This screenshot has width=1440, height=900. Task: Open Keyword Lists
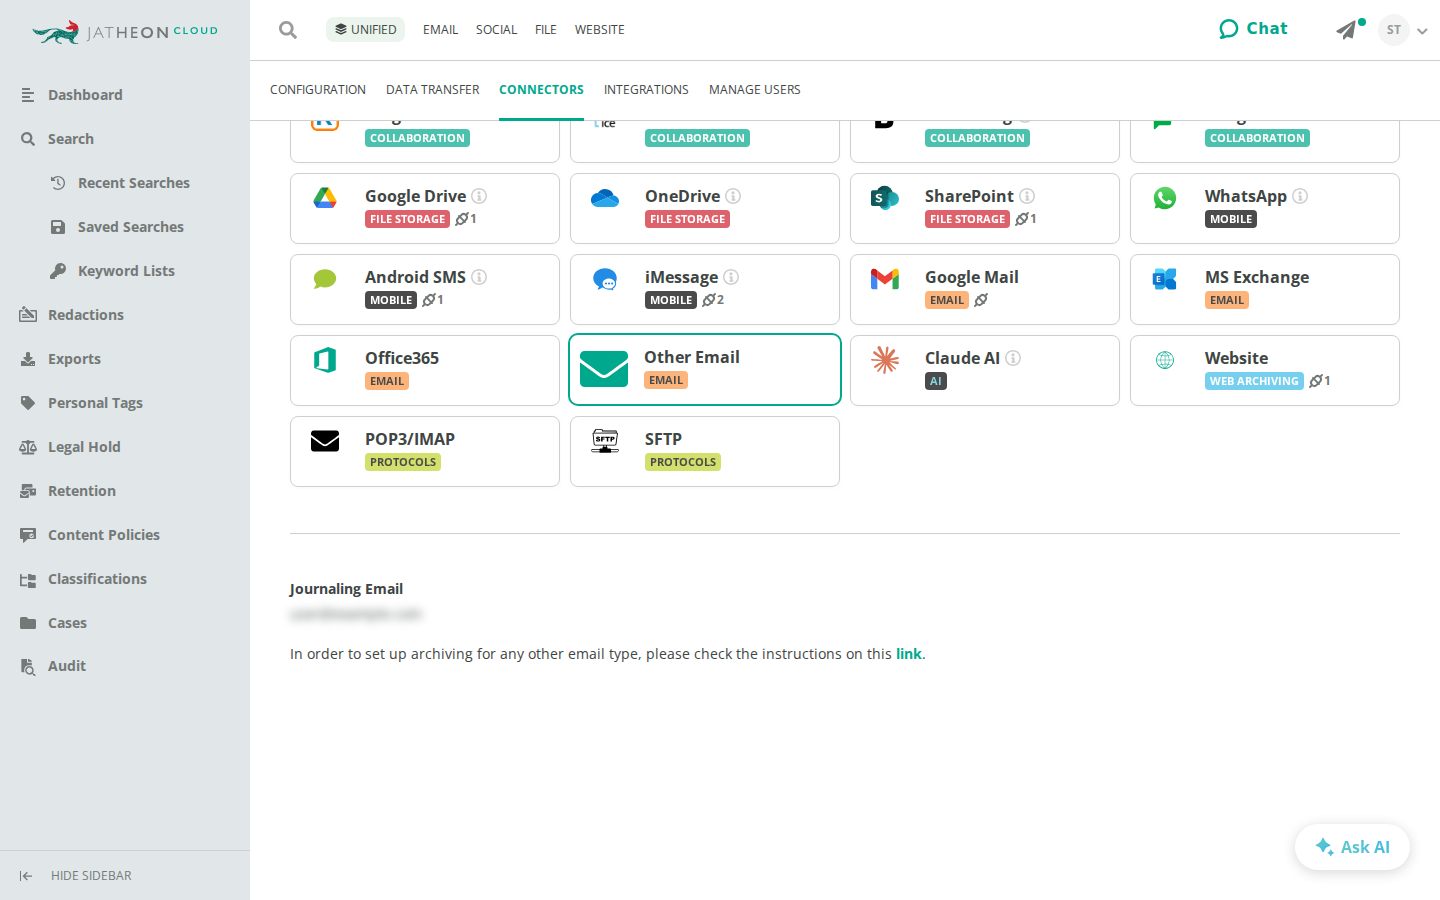click(125, 271)
